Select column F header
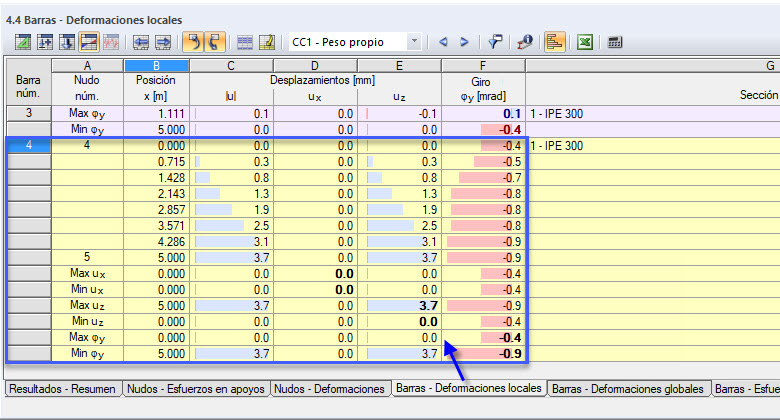Viewport: 780px width, 420px height. pos(483,66)
